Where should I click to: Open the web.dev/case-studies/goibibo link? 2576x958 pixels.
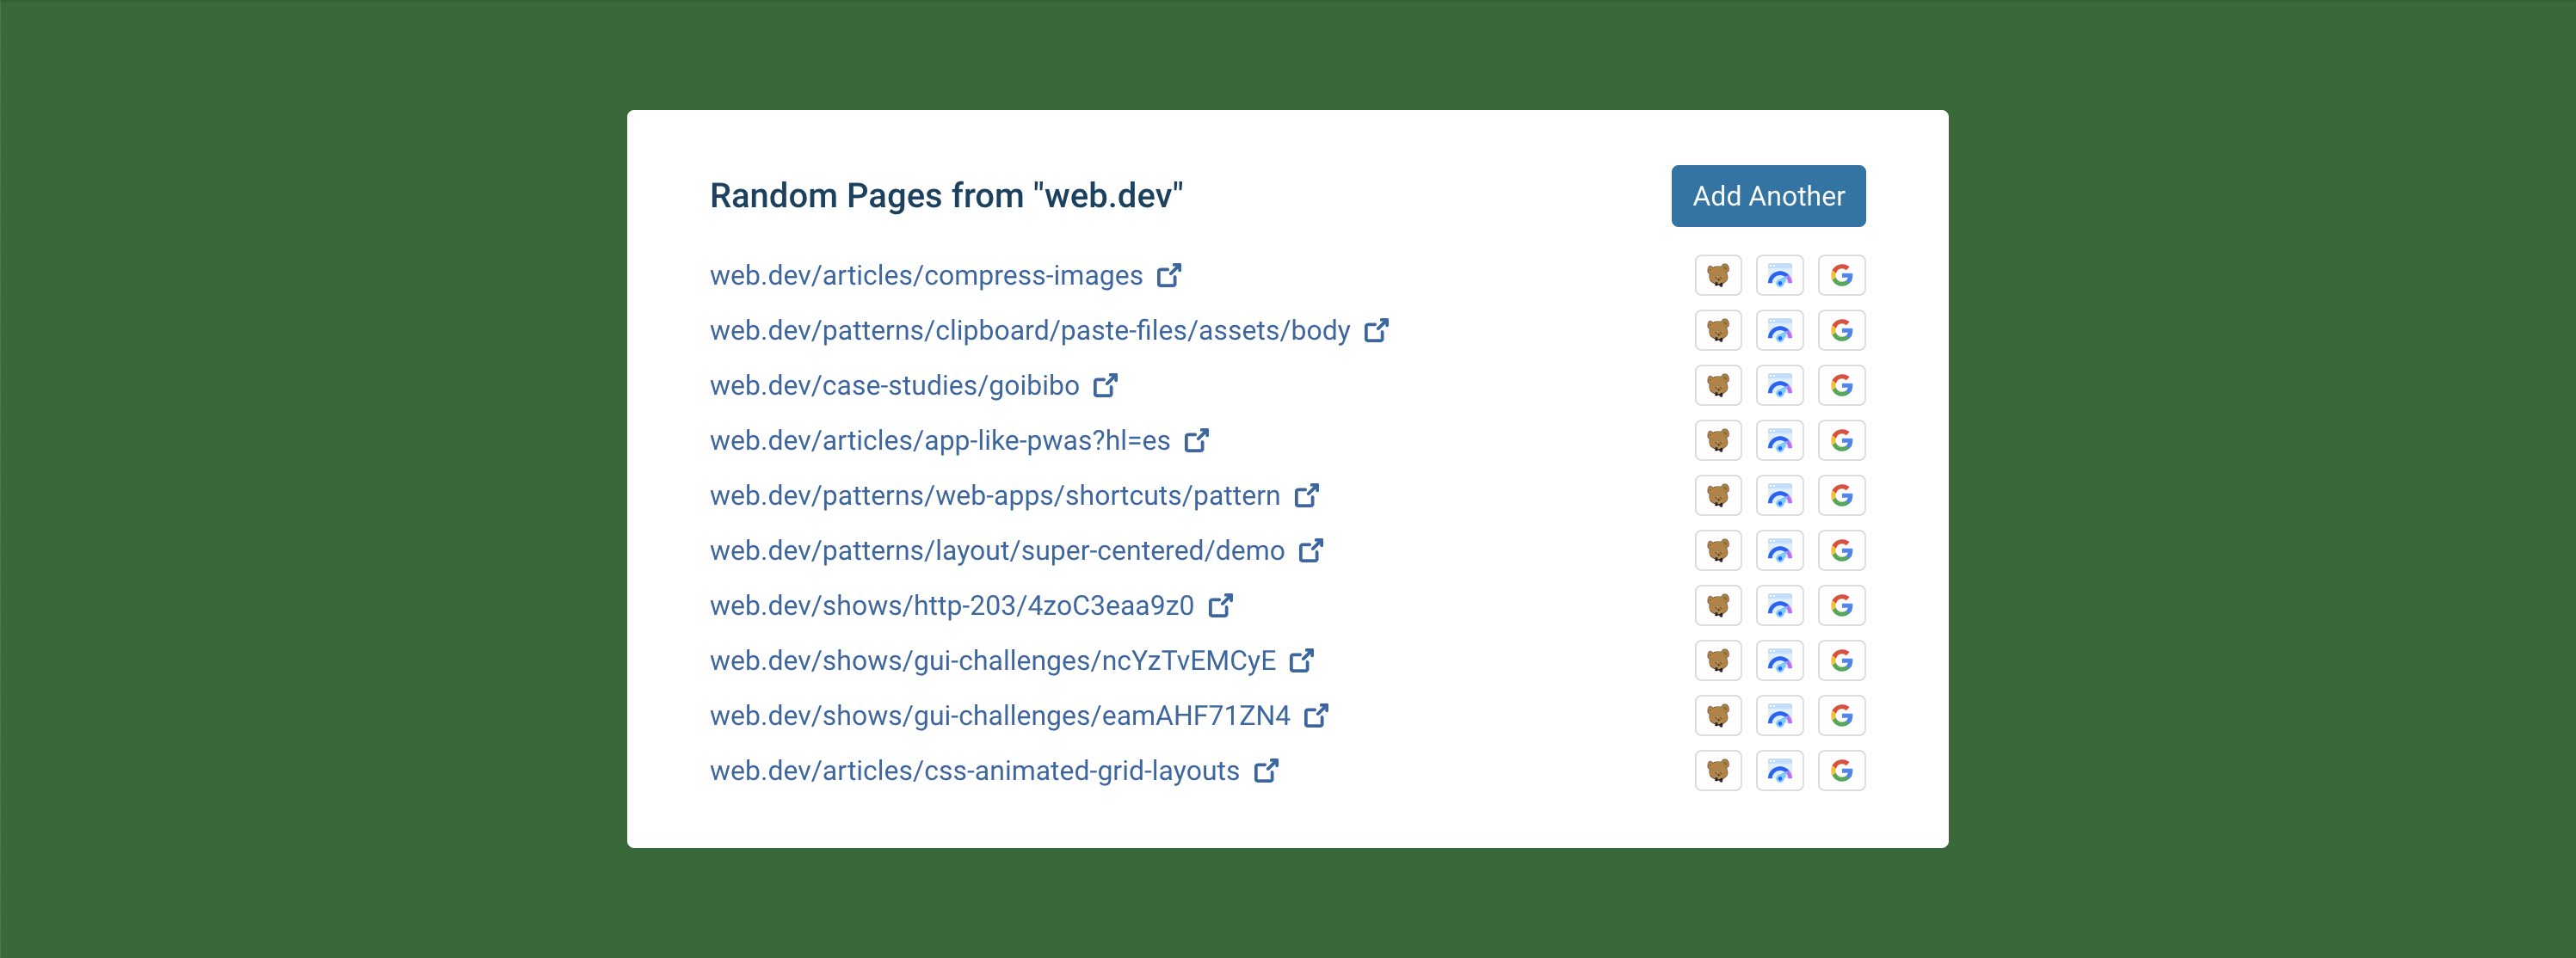[914, 385]
